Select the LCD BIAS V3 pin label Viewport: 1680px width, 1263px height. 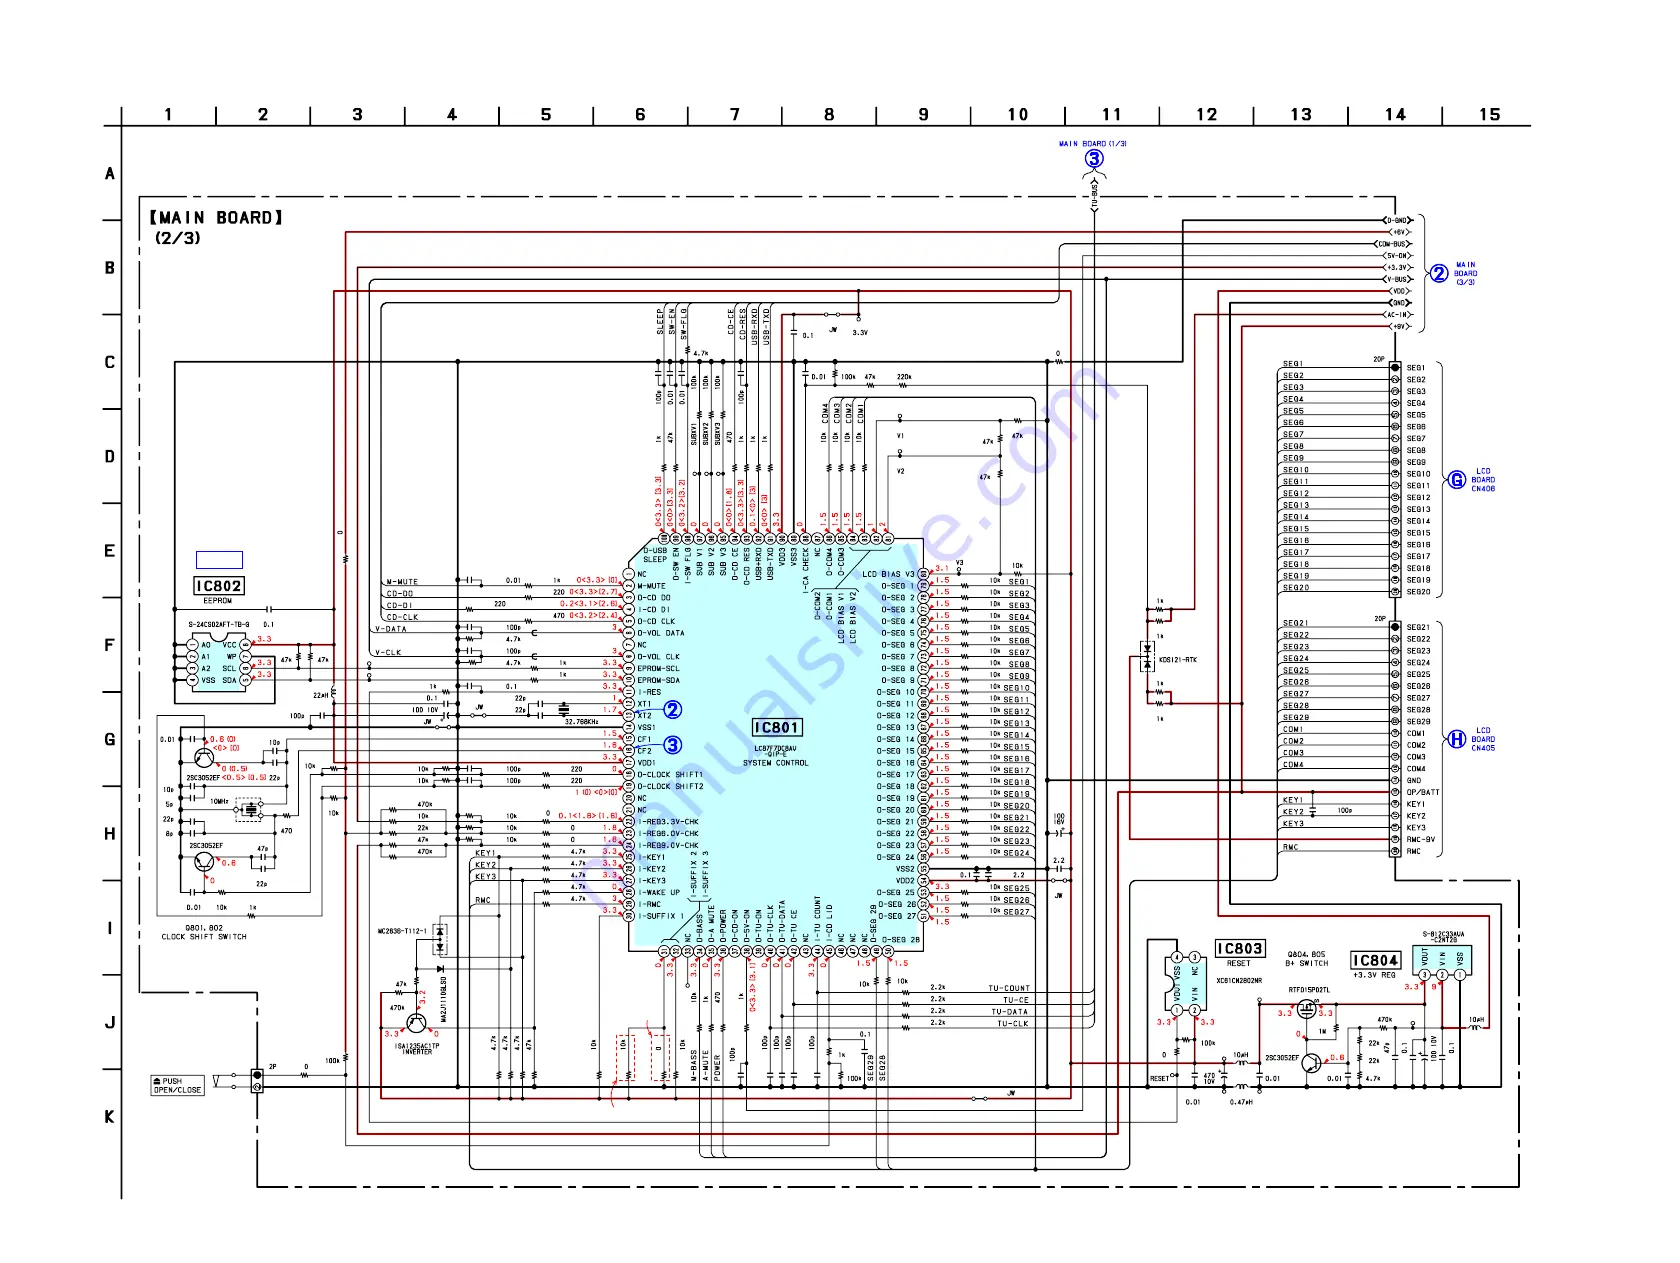(888, 574)
